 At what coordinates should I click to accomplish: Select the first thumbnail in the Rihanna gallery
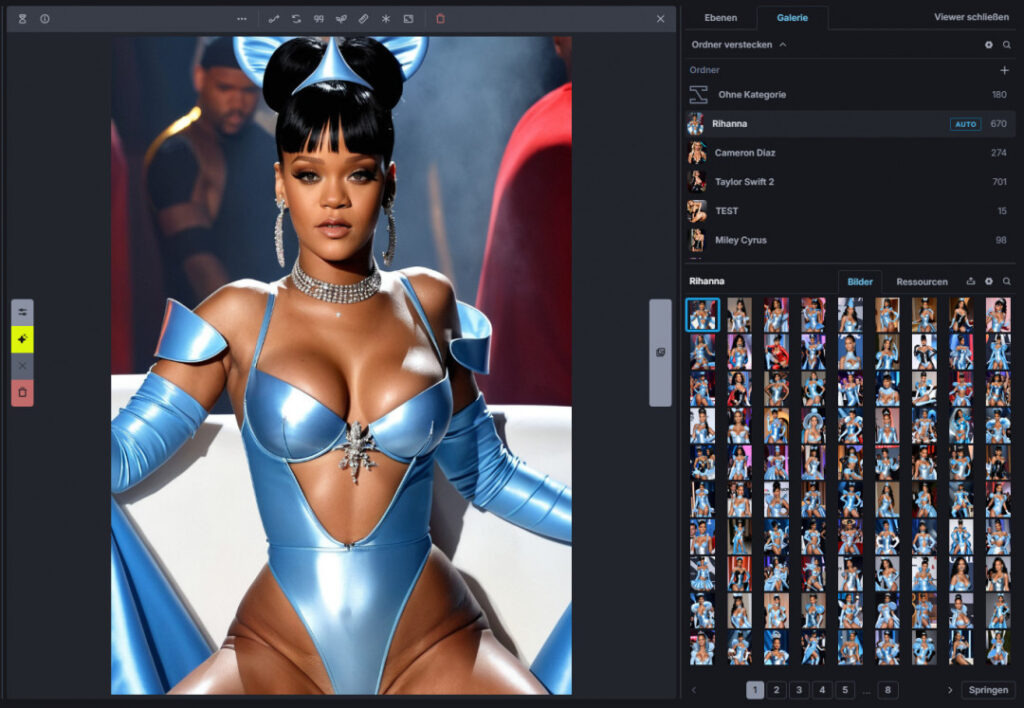pos(701,313)
